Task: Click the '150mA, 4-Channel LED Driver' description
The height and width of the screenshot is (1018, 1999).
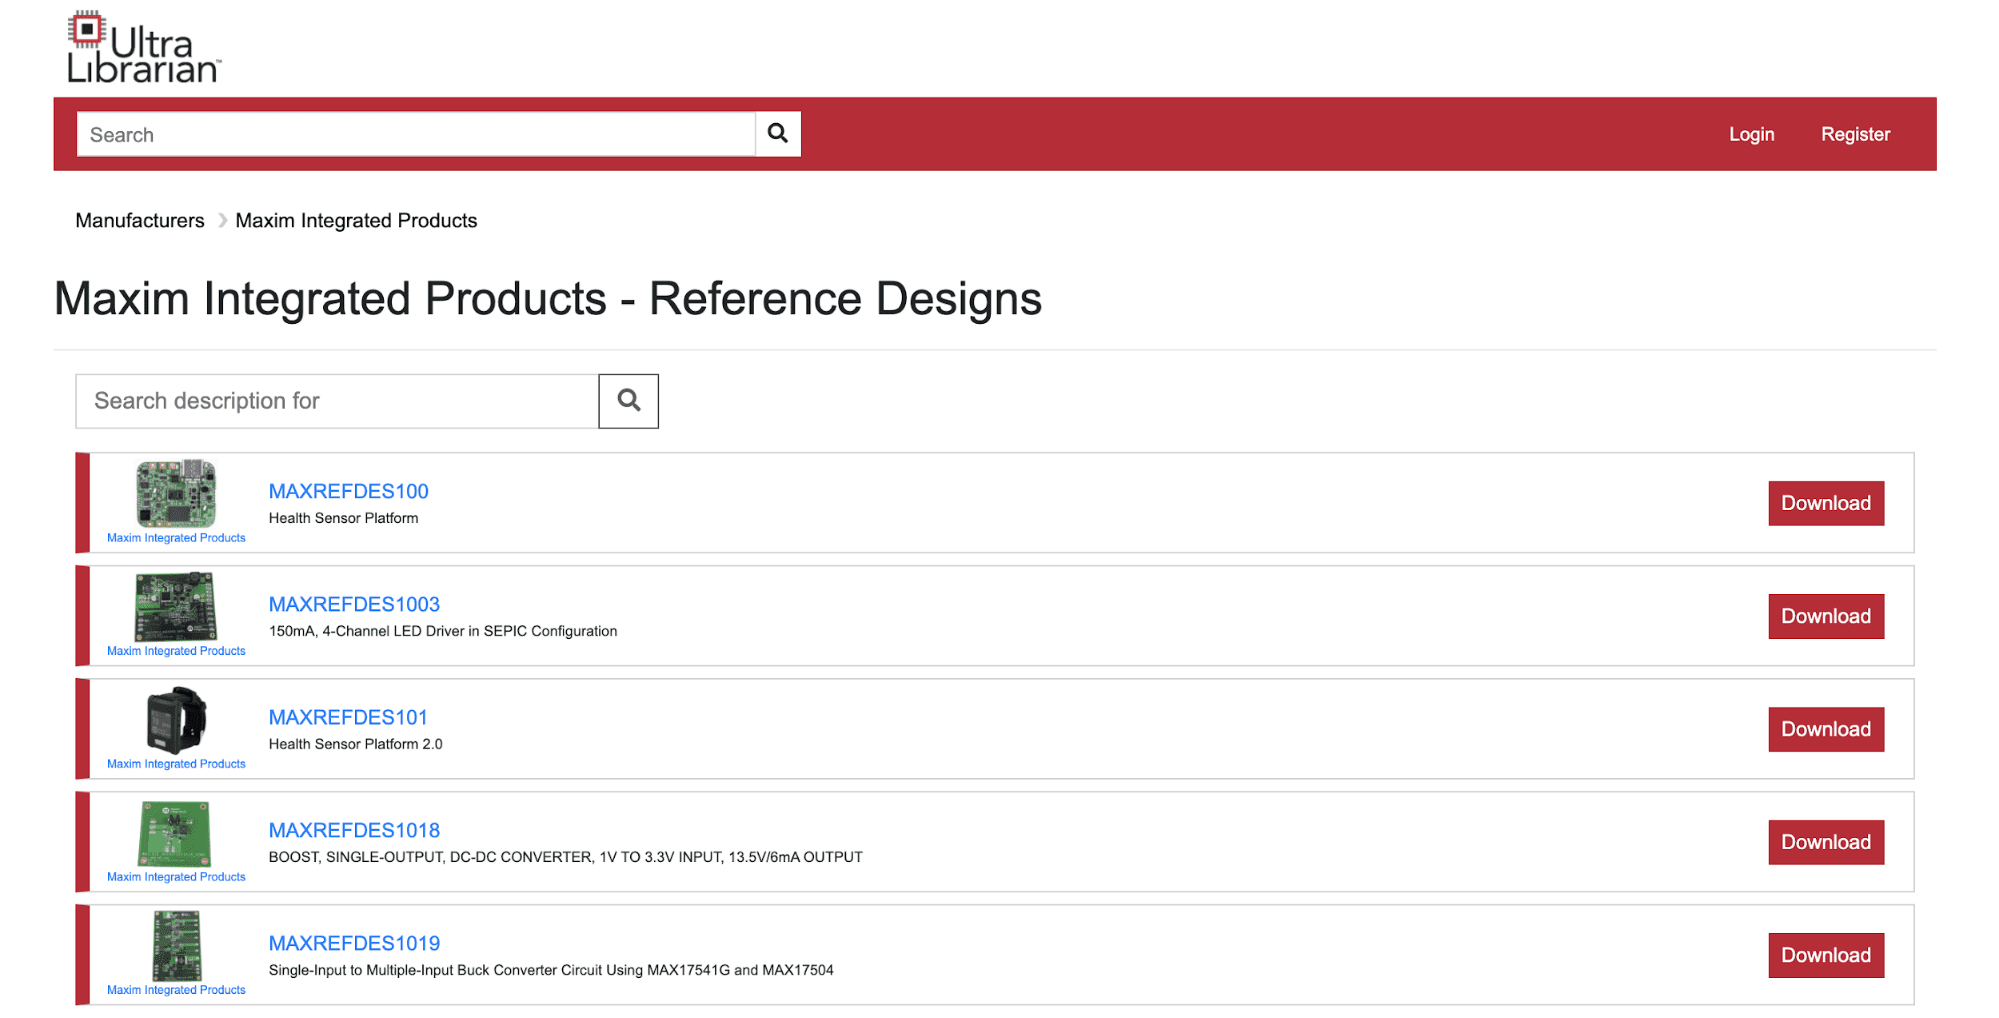Action: tap(443, 631)
